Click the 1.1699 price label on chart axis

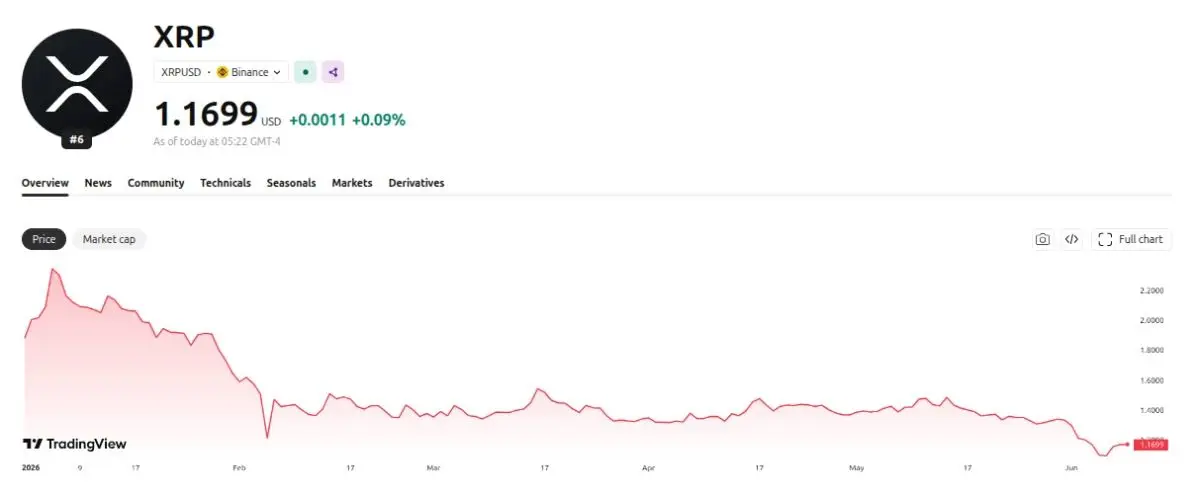pyautogui.click(x=1150, y=443)
